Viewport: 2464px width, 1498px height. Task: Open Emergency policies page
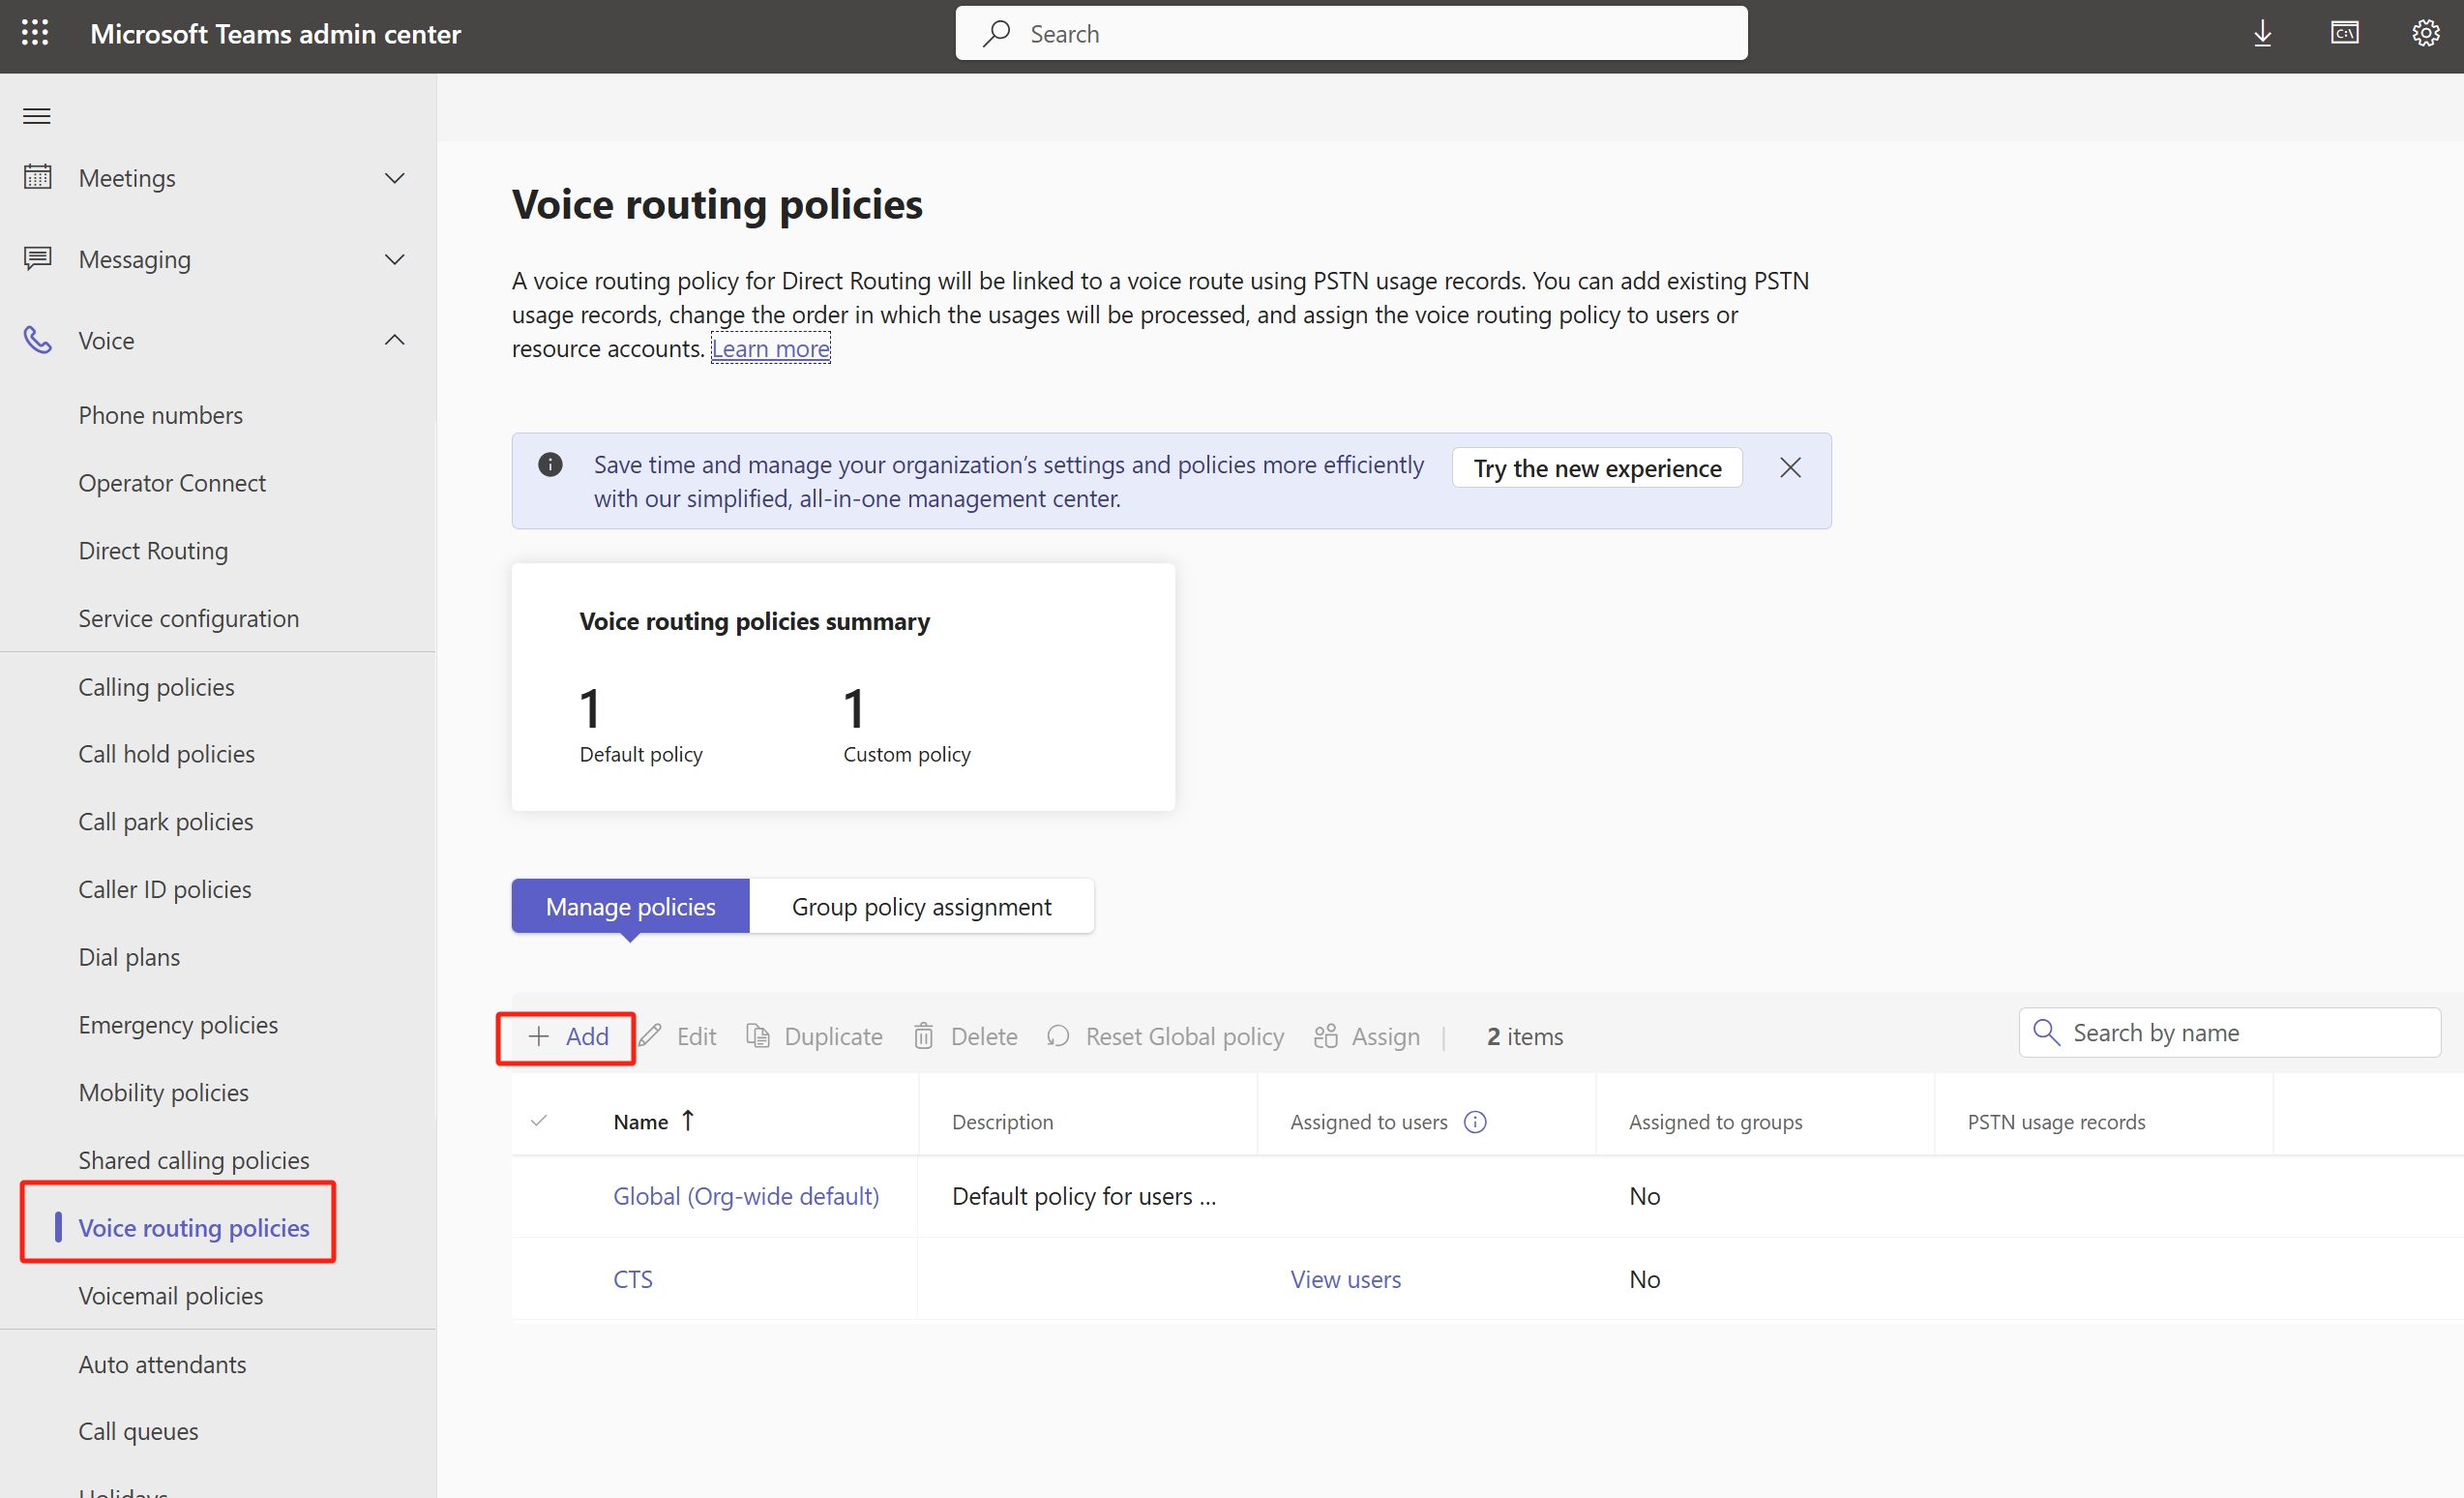[178, 1025]
